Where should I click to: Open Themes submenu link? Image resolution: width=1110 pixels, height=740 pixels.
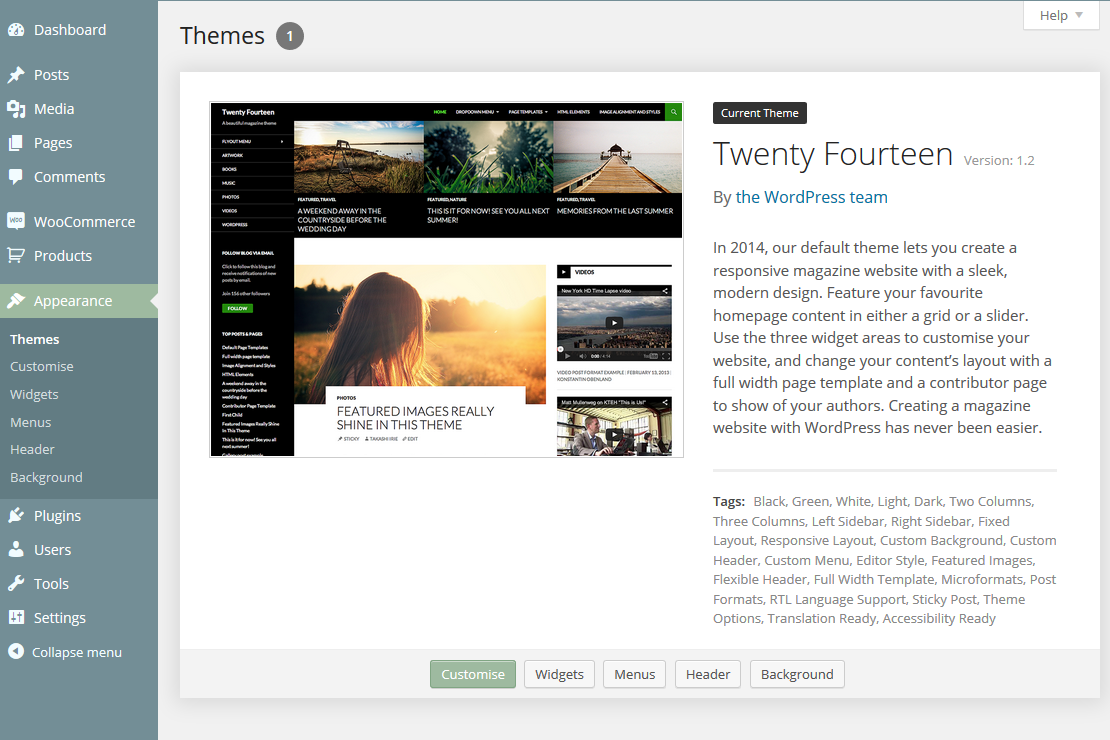(x=35, y=339)
